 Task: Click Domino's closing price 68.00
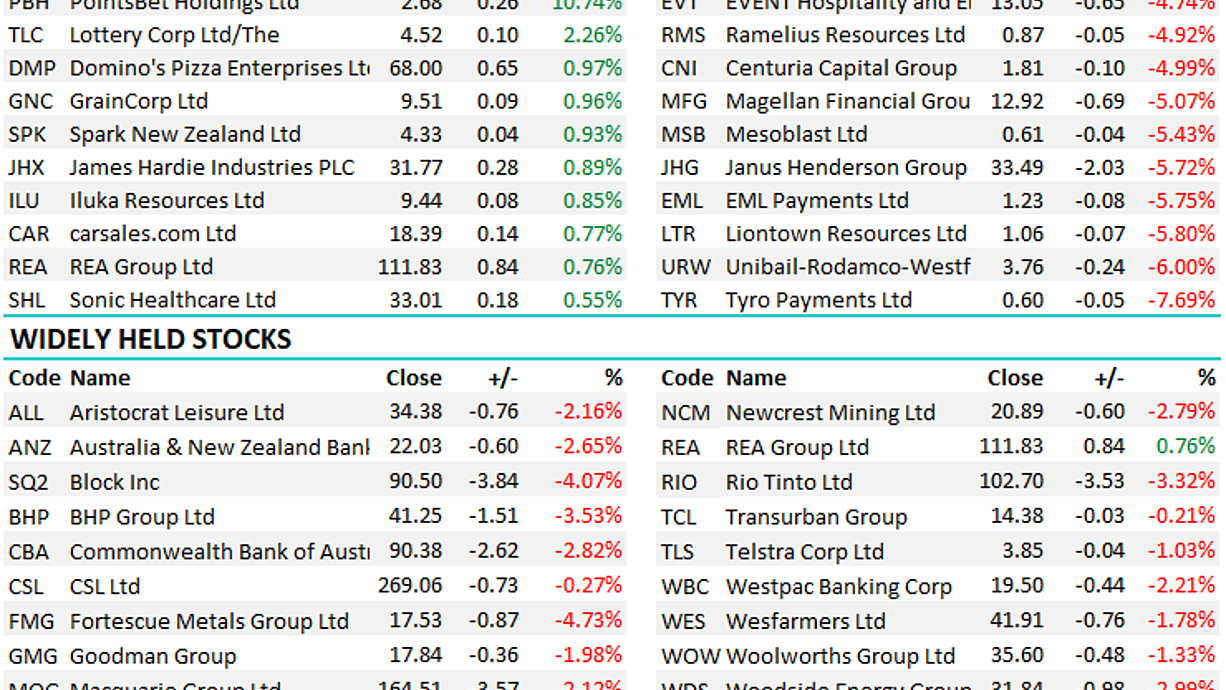[416, 68]
